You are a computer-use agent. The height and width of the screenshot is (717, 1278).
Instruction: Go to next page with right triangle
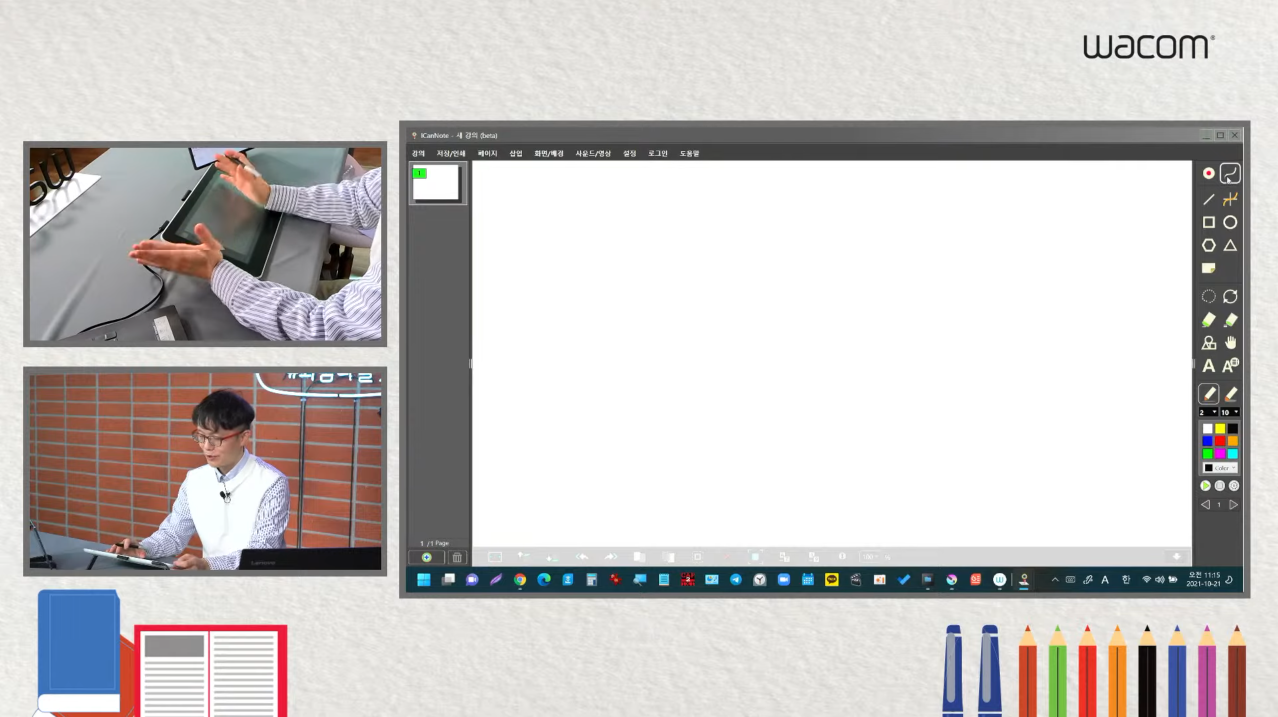pyautogui.click(x=1233, y=505)
